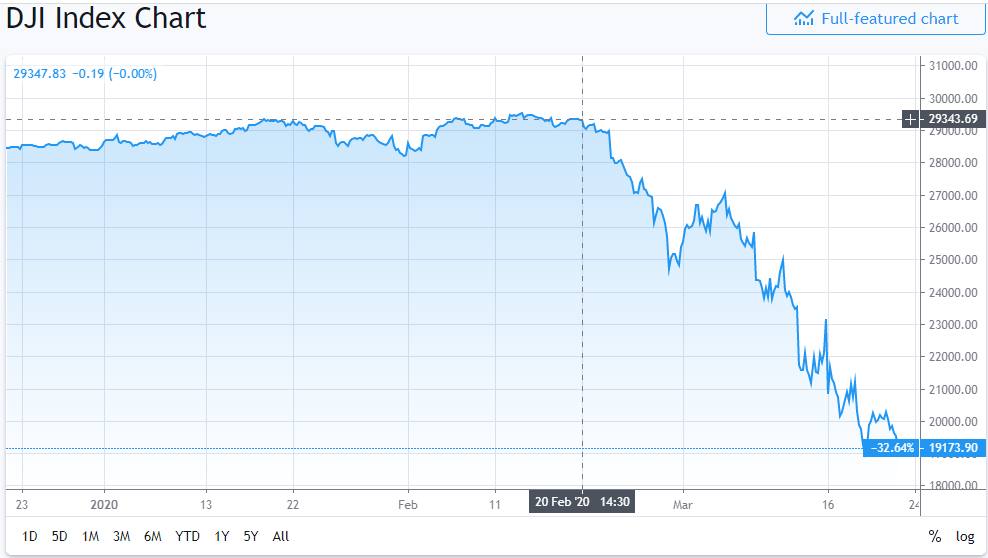Viewport: 988px width, 558px height.
Task: Click the 29347.83 price legend value
Action: (40, 73)
